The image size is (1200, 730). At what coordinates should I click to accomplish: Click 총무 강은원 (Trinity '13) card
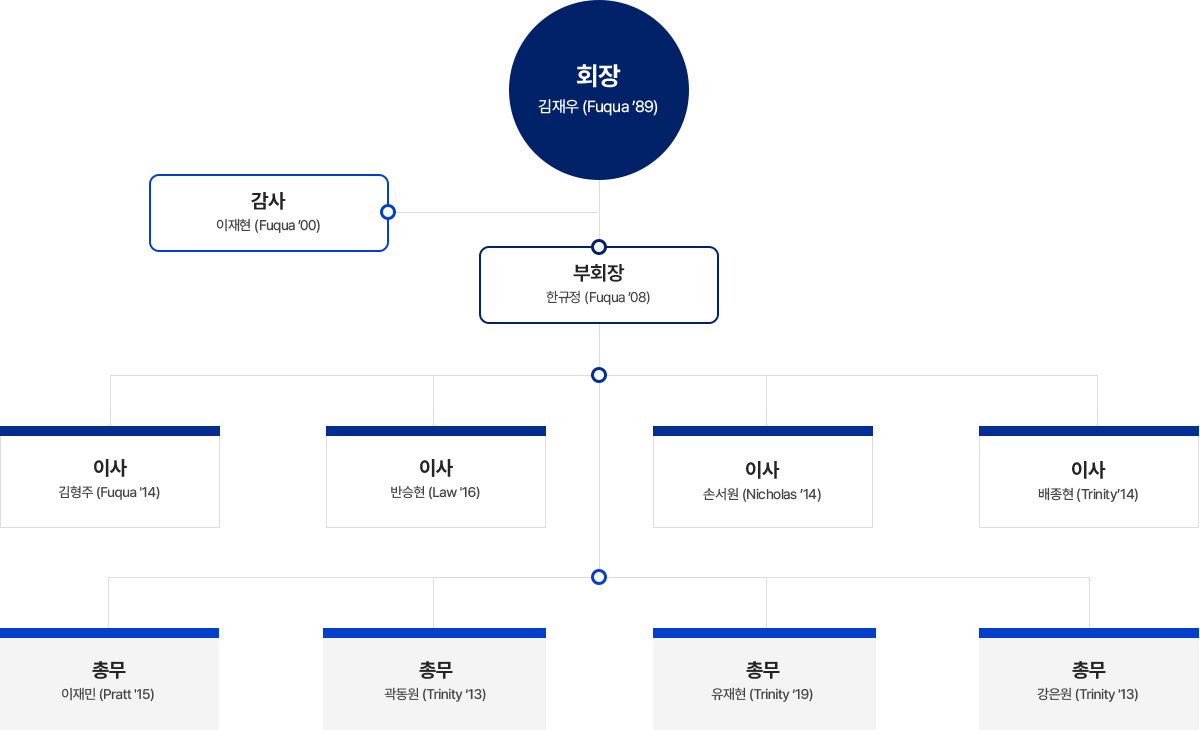tap(1088, 682)
